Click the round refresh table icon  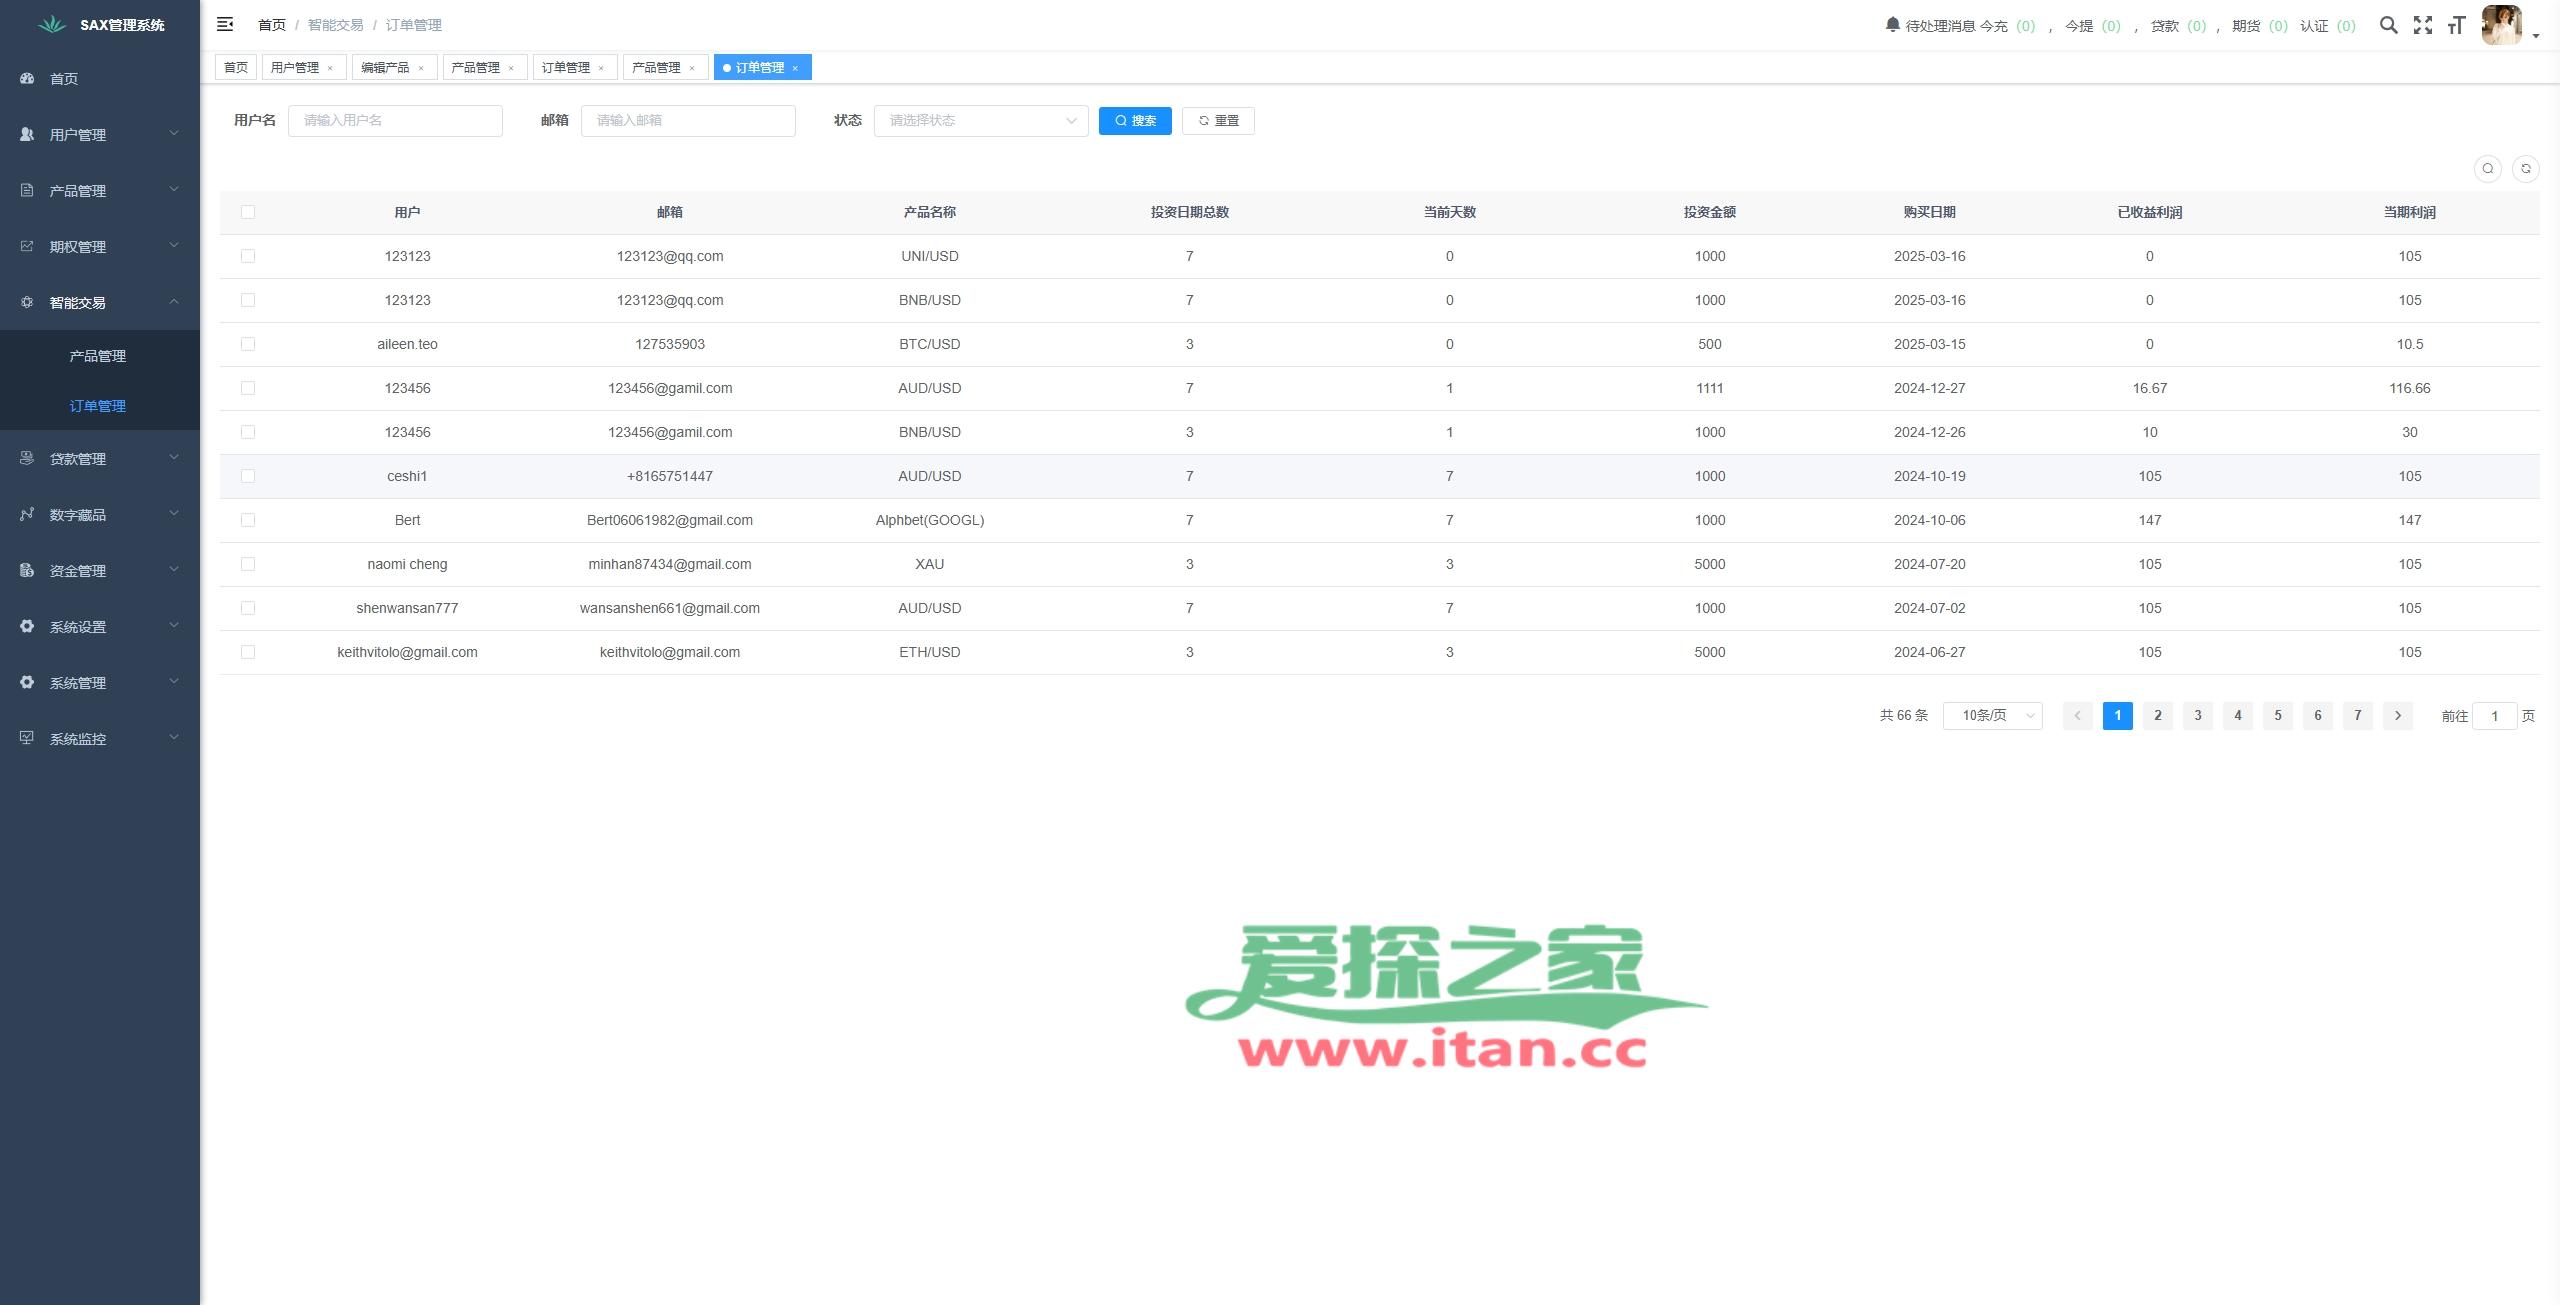click(2525, 169)
